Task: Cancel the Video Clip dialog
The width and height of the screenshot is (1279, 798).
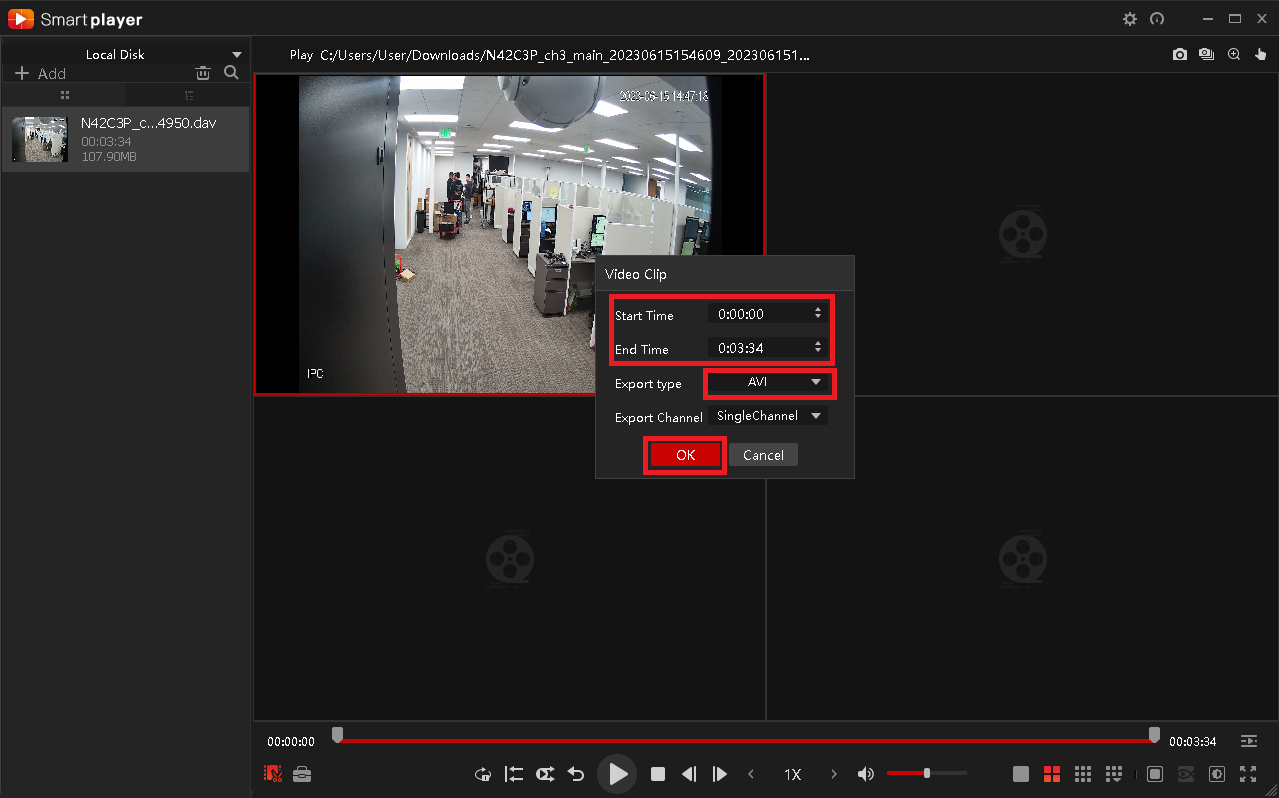Action: click(x=763, y=455)
